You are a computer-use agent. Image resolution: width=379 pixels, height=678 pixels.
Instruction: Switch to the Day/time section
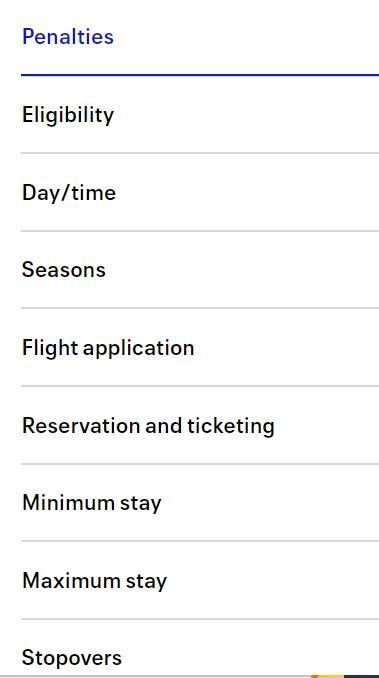click(200, 192)
